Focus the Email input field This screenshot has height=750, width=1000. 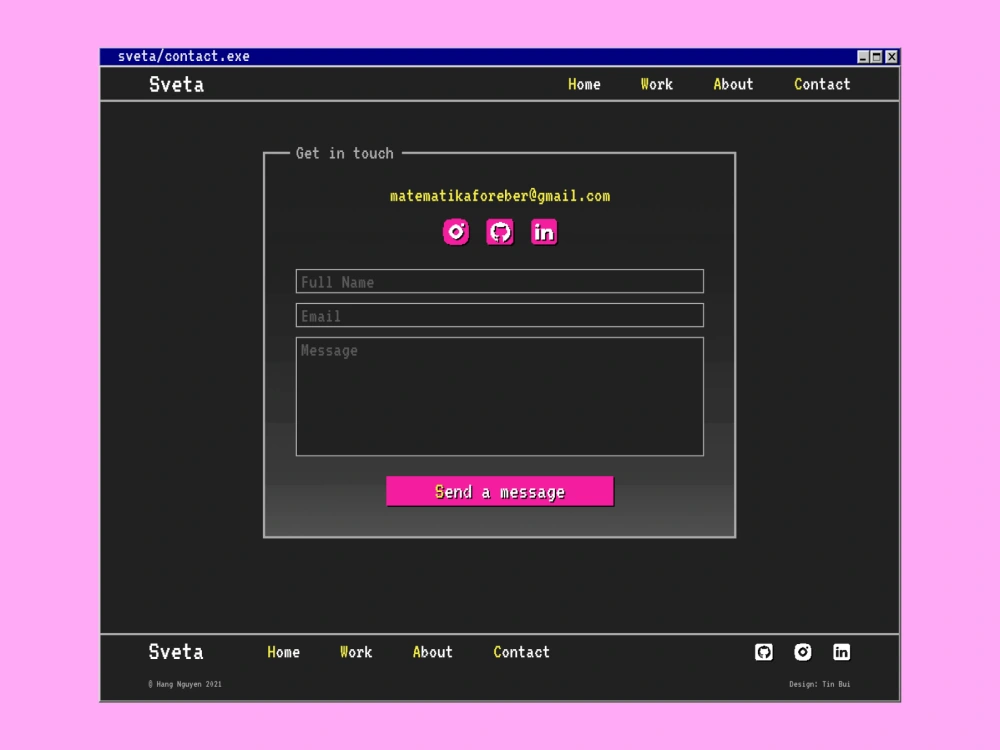(x=500, y=315)
